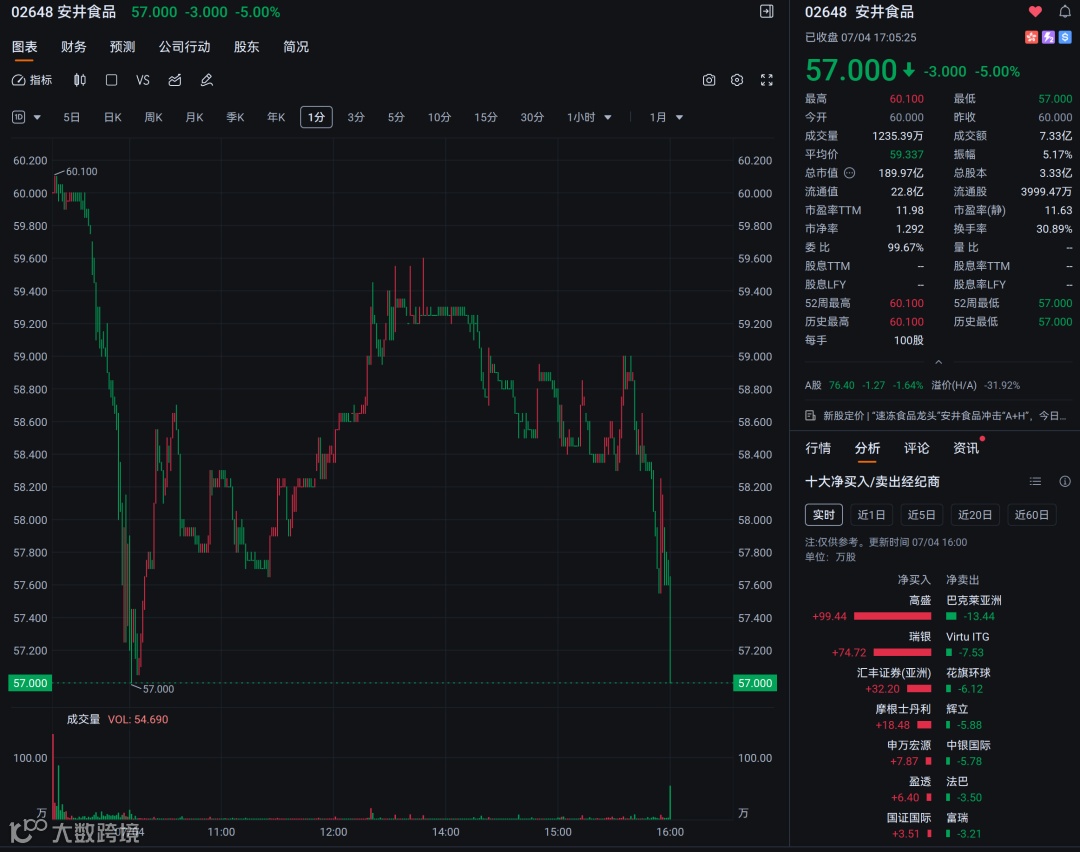
Task: Click the Virtu ITG net-sell row
Action: tap(968, 645)
